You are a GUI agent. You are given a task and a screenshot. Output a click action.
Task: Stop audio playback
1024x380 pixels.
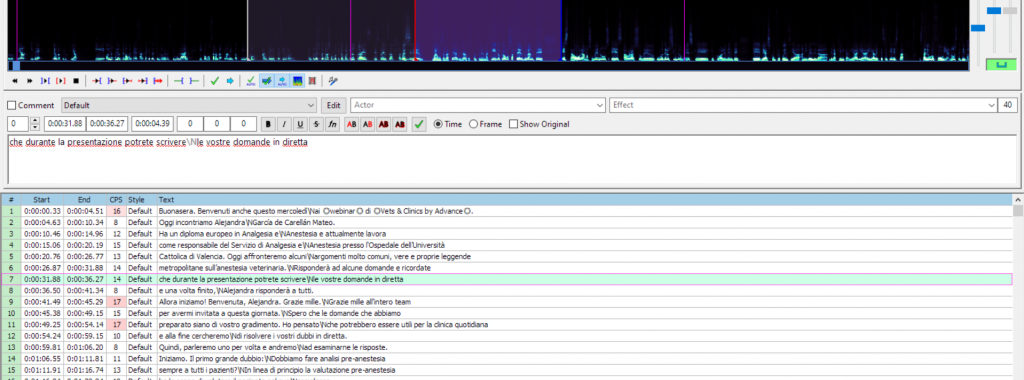coord(76,81)
